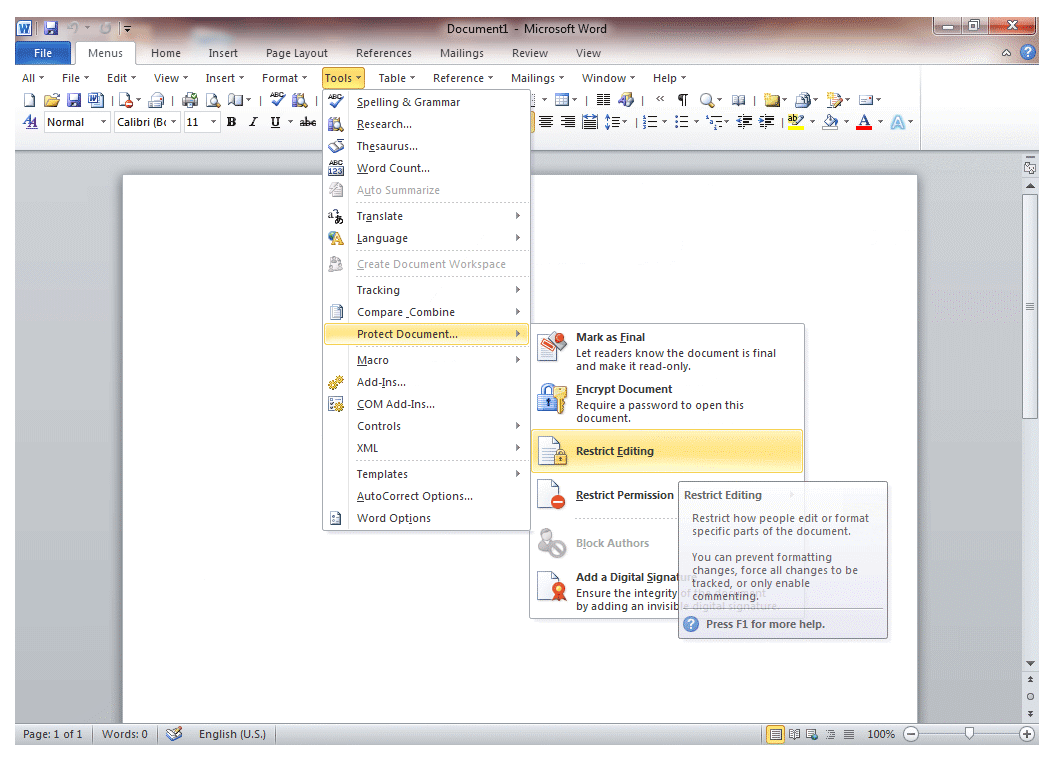Click the Word Help question mark icon

click(1028, 52)
